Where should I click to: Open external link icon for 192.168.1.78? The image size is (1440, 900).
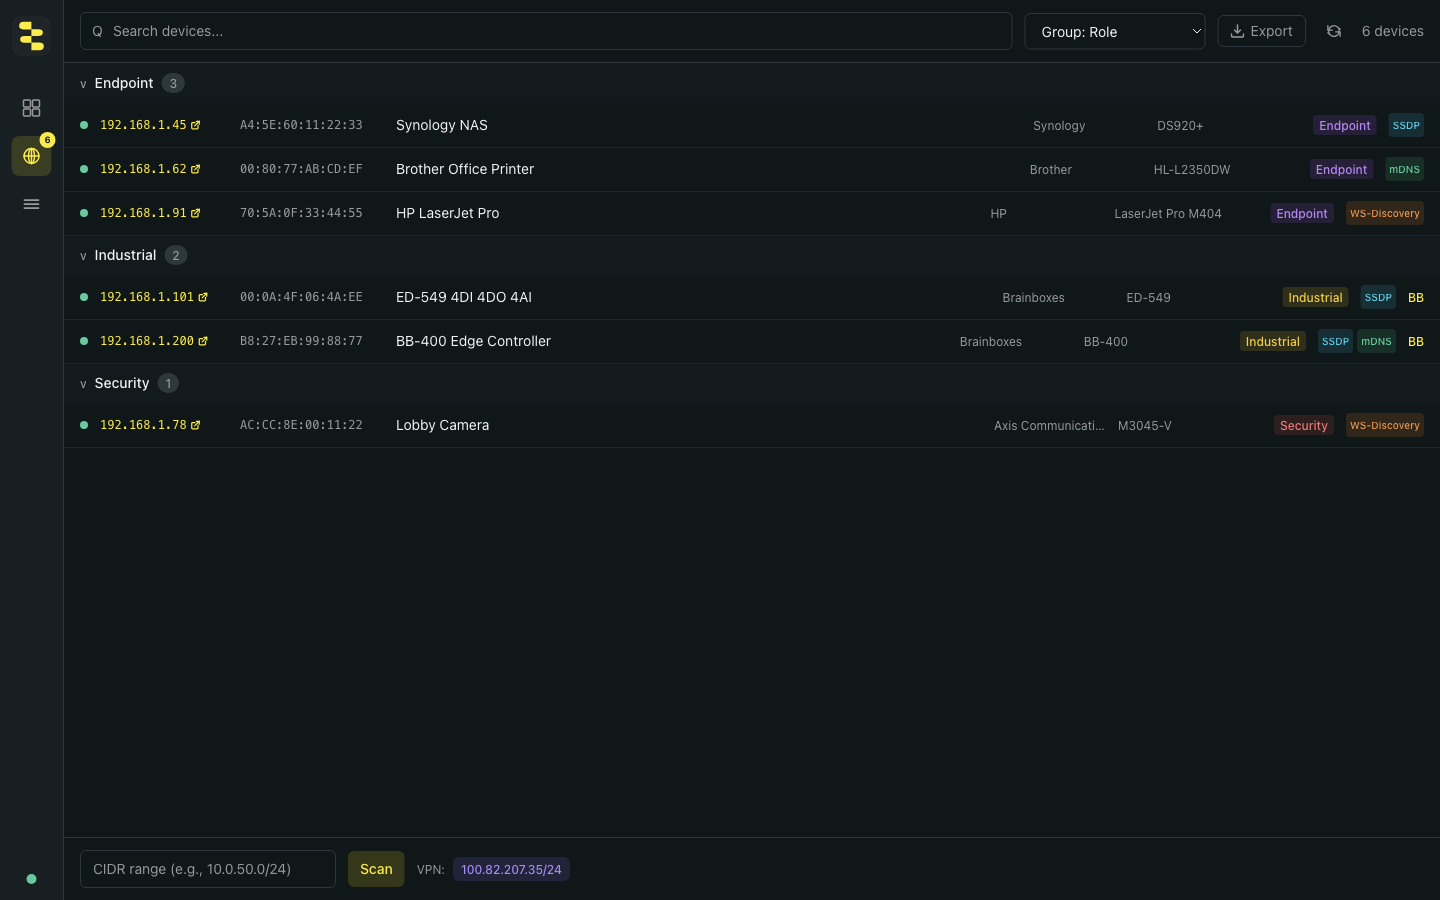pyautogui.click(x=195, y=425)
